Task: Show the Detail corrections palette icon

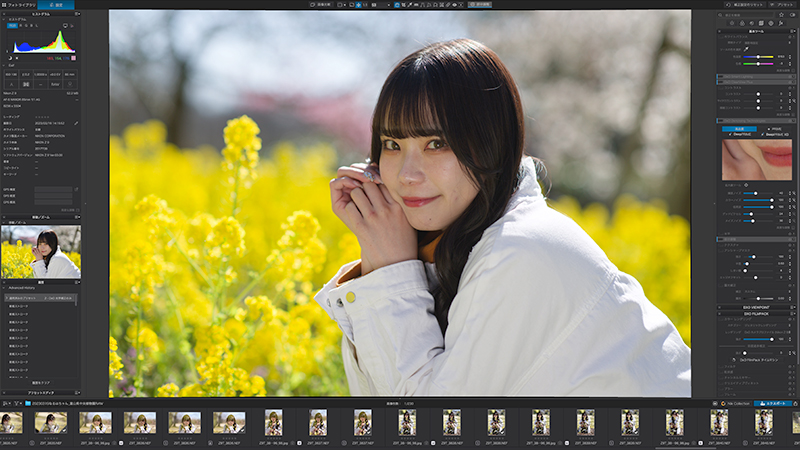Action: click(x=752, y=23)
